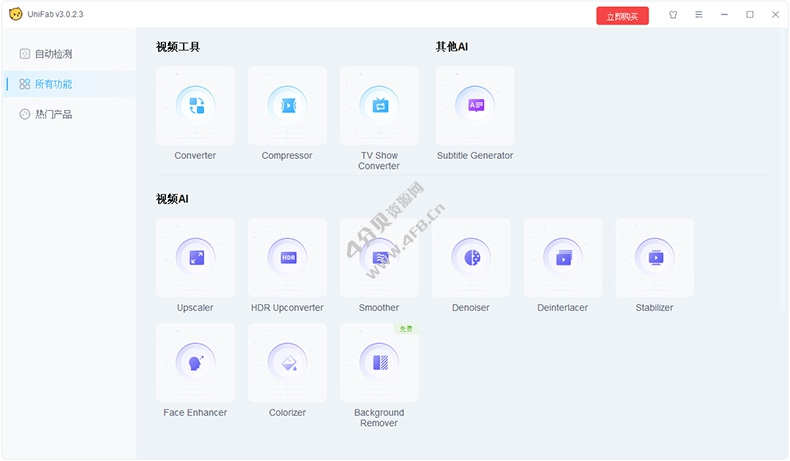Click the UniFab logo in title bar
The height and width of the screenshot is (461, 790).
[15, 15]
